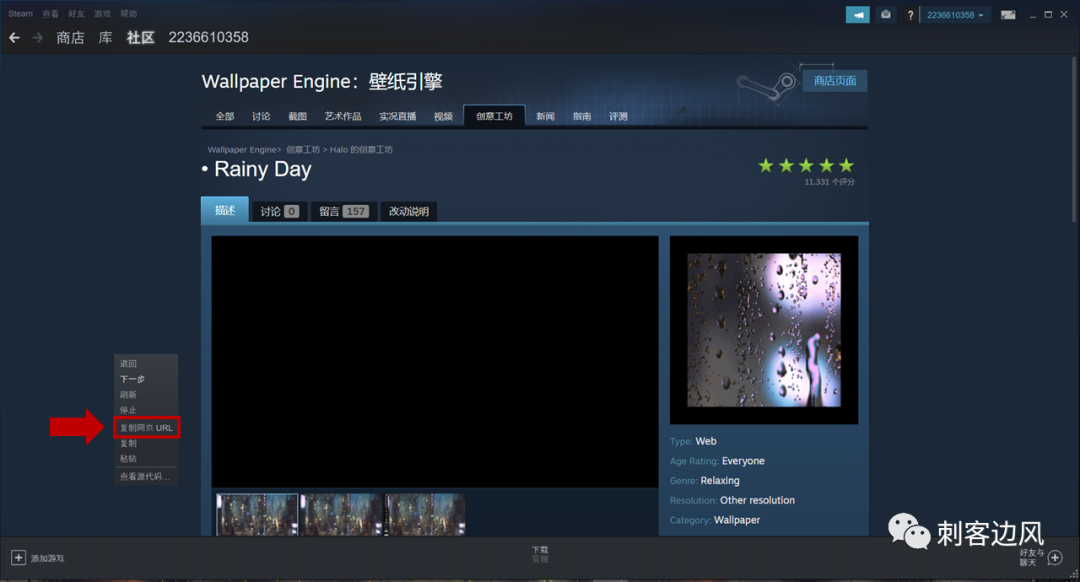
Task: Click the "Genre: Relaxing" text
Action: click(x=705, y=481)
